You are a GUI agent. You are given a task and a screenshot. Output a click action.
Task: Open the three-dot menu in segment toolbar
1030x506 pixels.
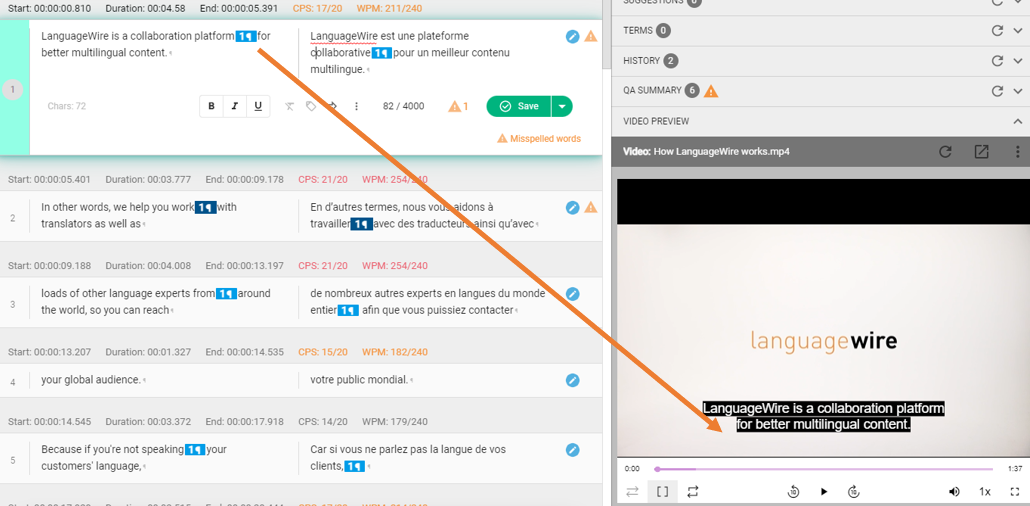point(356,106)
